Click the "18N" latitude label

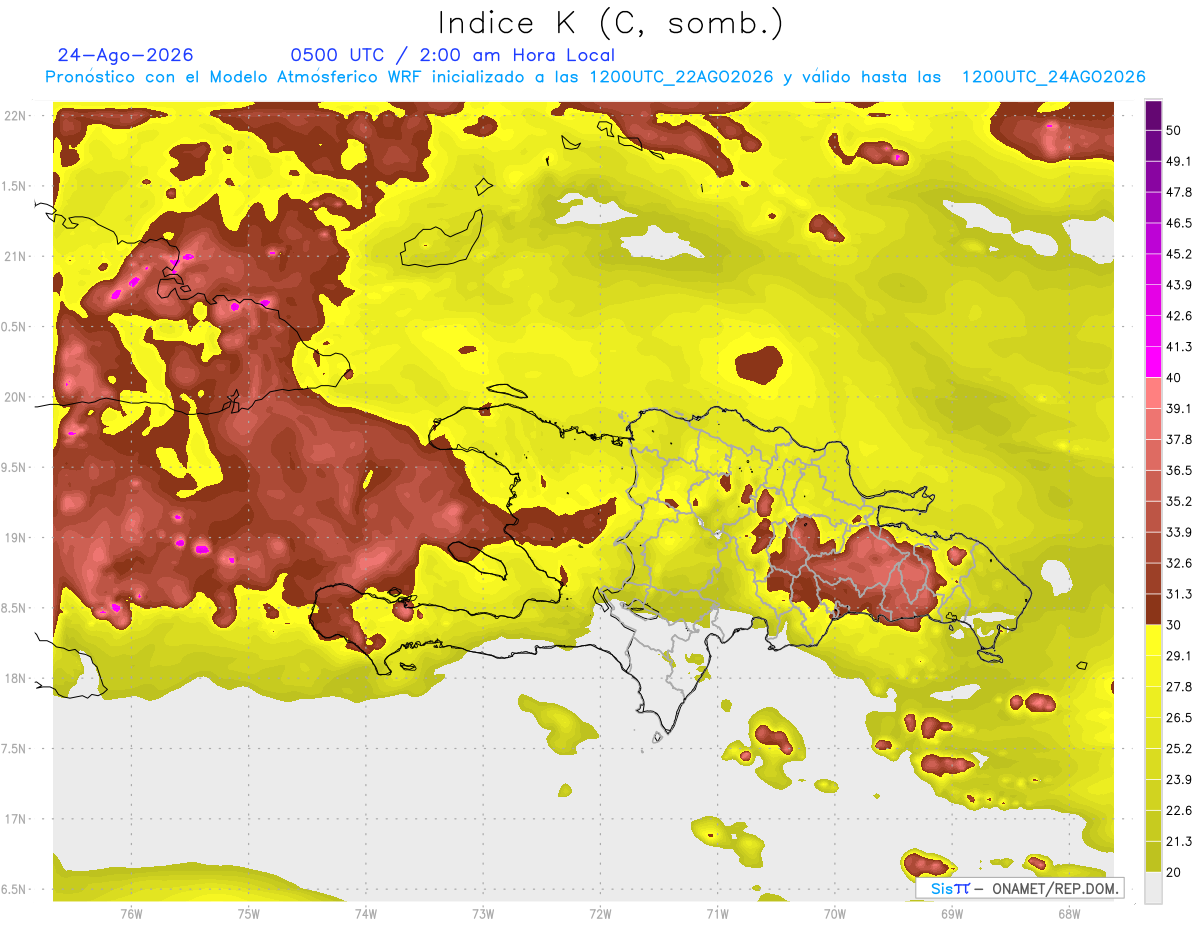click(x=15, y=679)
